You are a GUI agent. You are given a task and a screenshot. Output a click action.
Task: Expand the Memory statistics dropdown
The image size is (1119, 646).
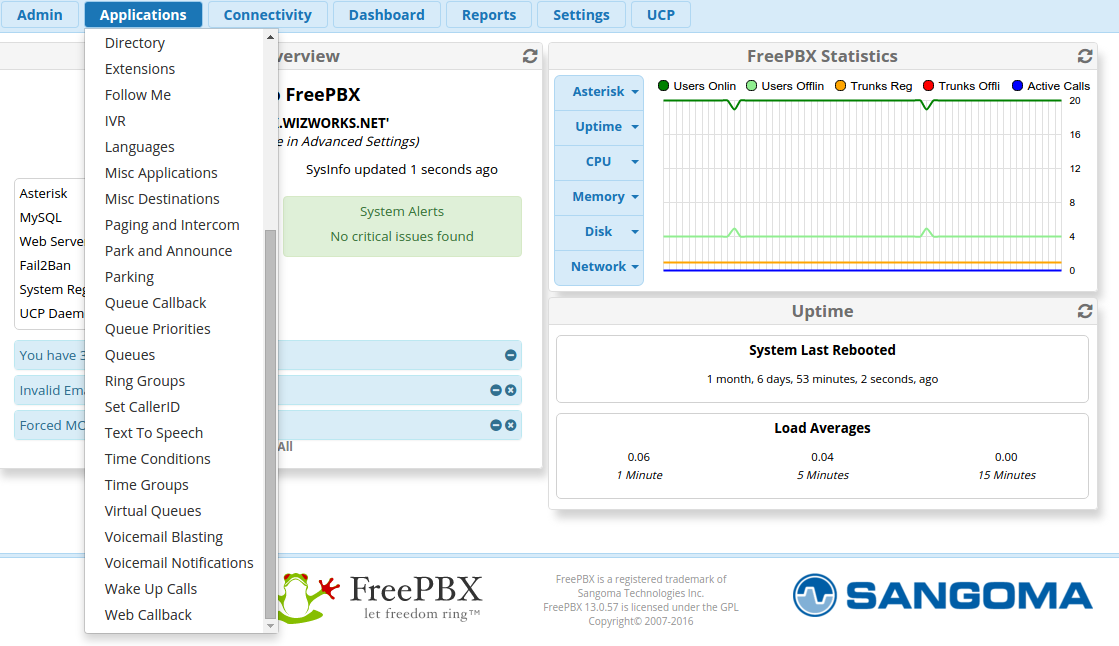599,197
